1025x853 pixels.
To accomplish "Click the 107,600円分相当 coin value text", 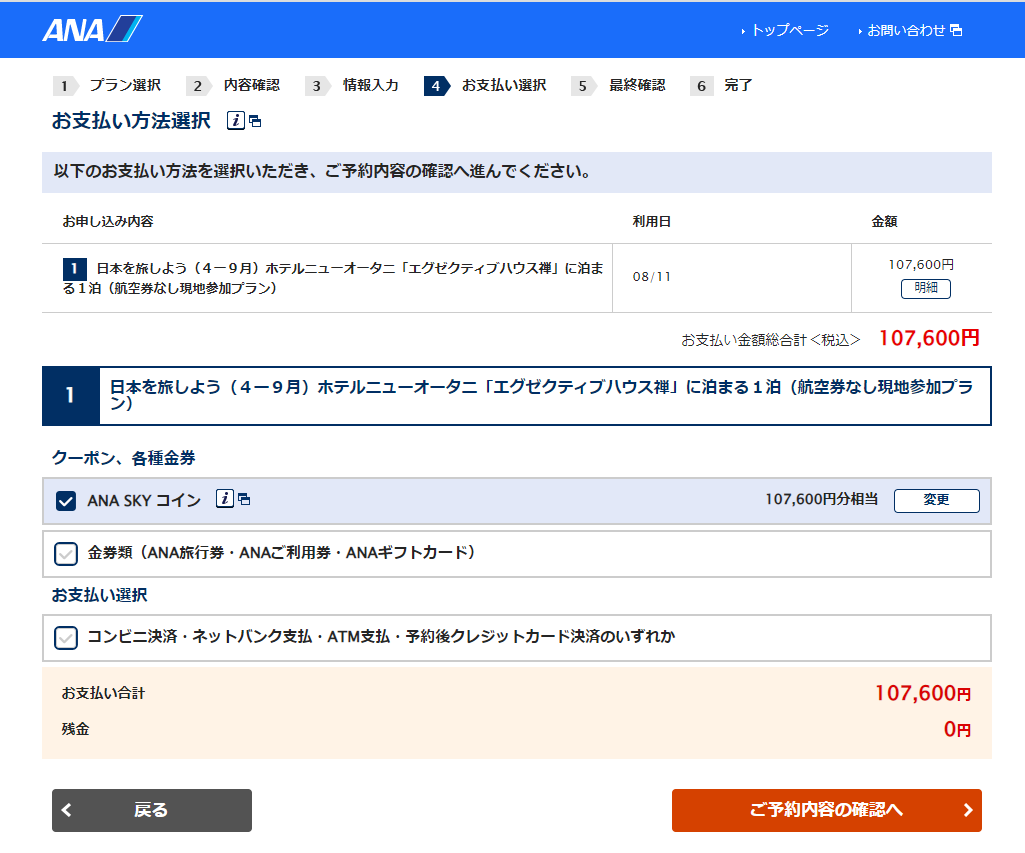I will pyautogui.click(x=821, y=499).
